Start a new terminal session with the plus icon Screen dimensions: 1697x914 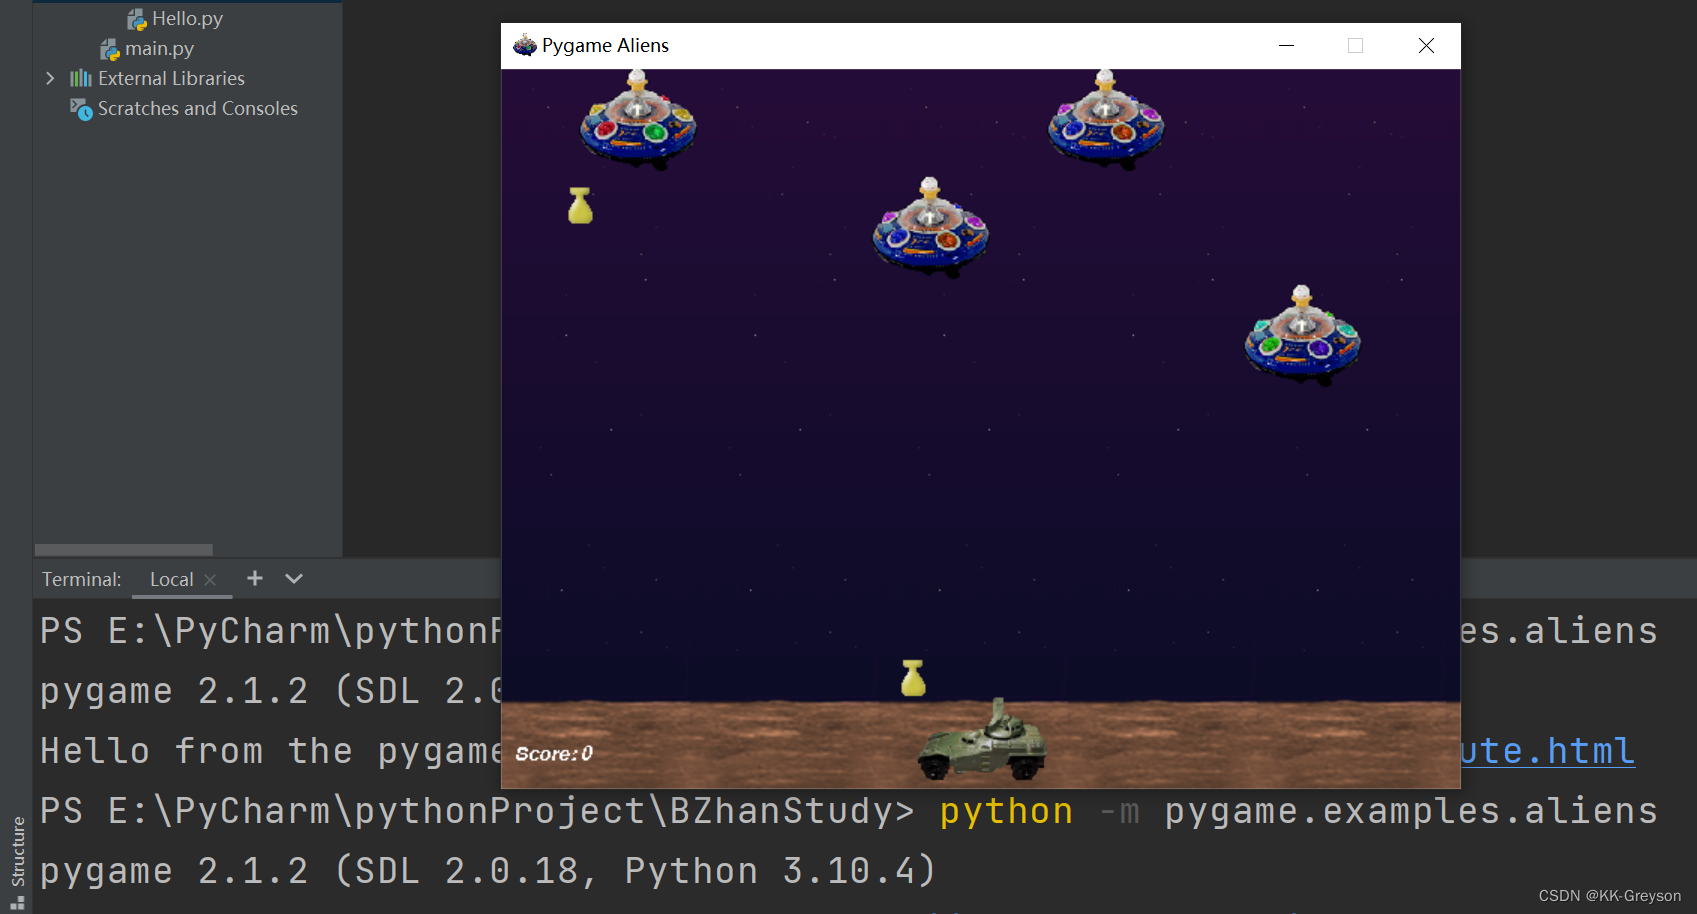(254, 578)
